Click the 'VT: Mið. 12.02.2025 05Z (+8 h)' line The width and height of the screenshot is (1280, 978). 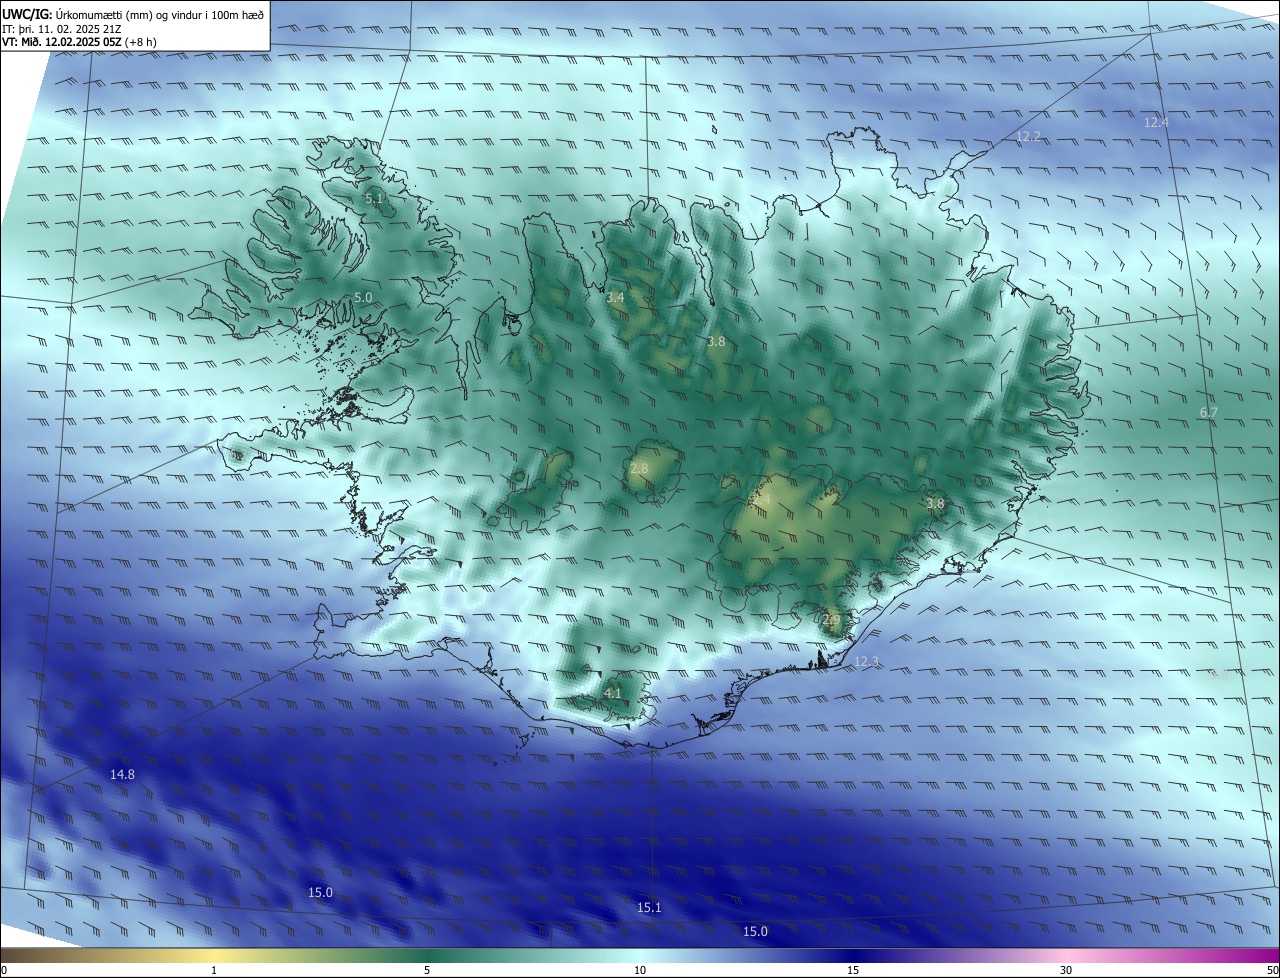pos(79,42)
